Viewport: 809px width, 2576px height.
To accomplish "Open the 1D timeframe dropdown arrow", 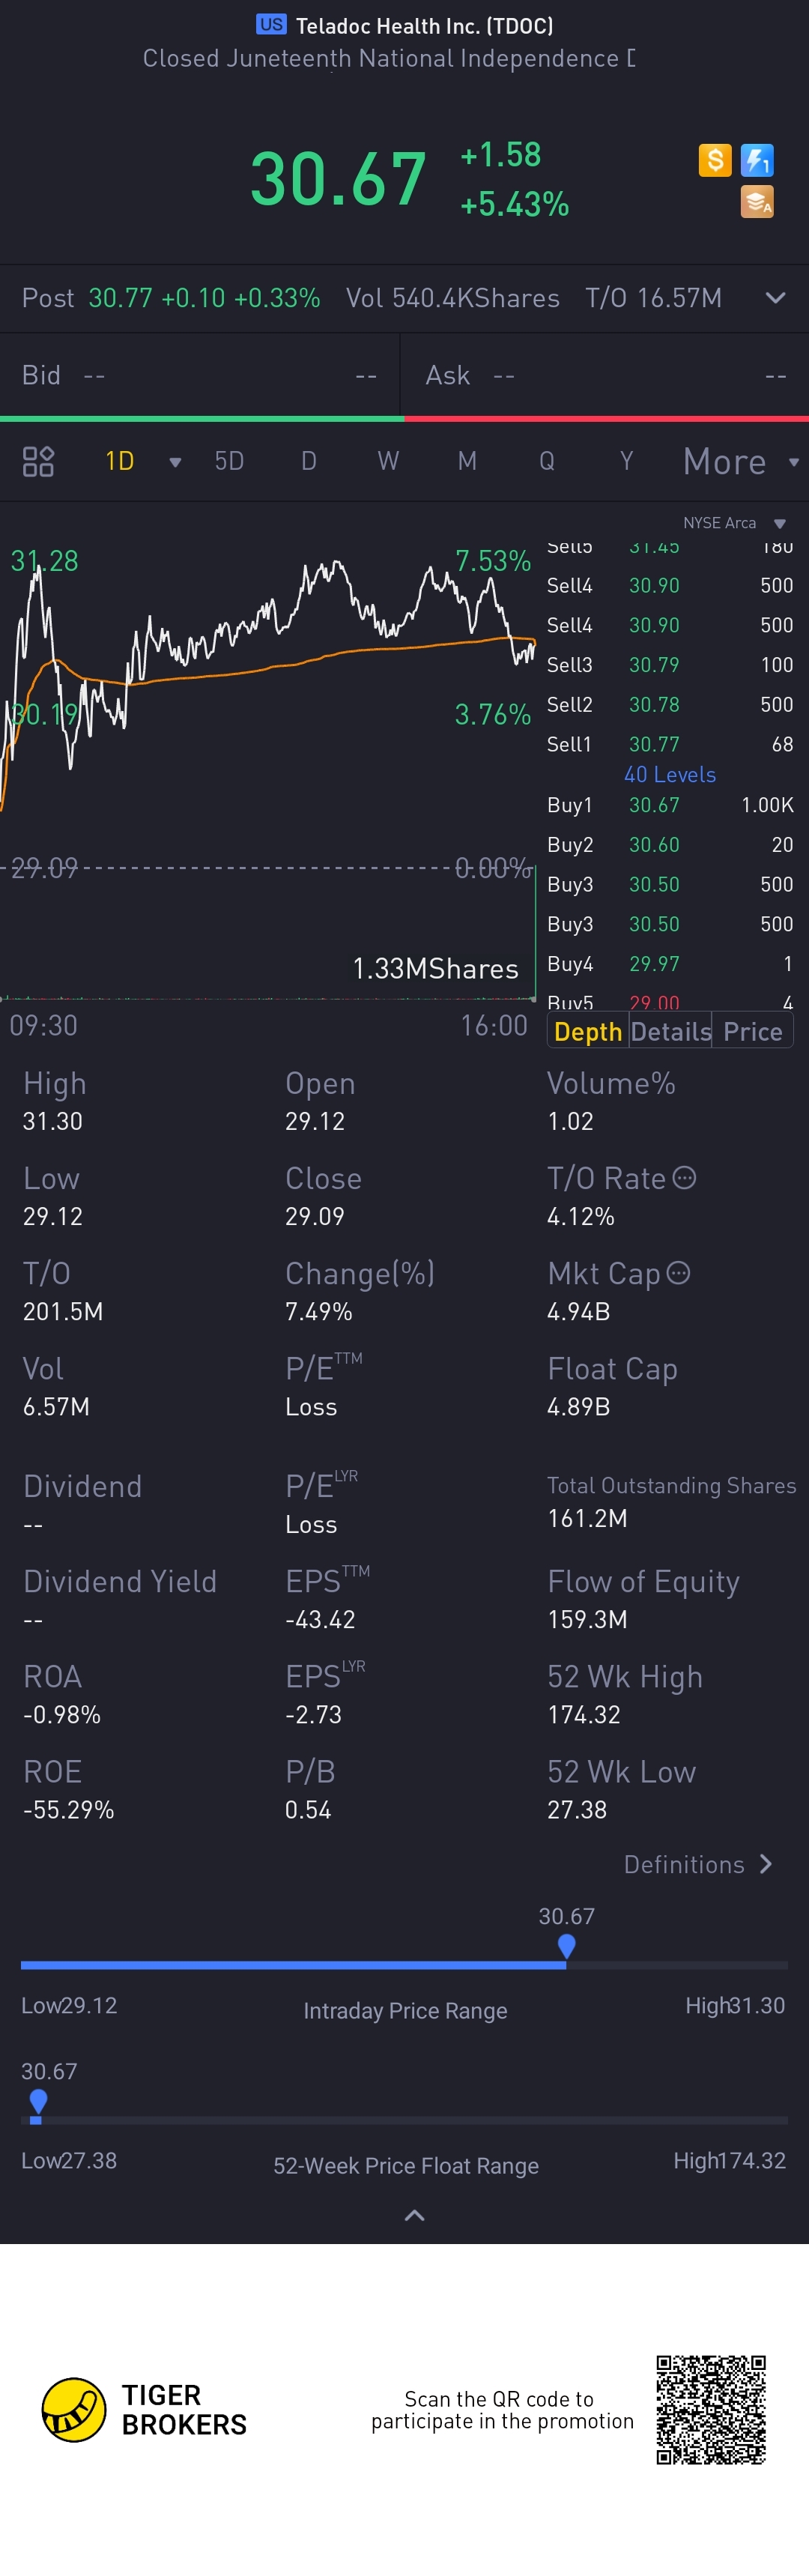I will pyautogui.click(x=175, y=462).
